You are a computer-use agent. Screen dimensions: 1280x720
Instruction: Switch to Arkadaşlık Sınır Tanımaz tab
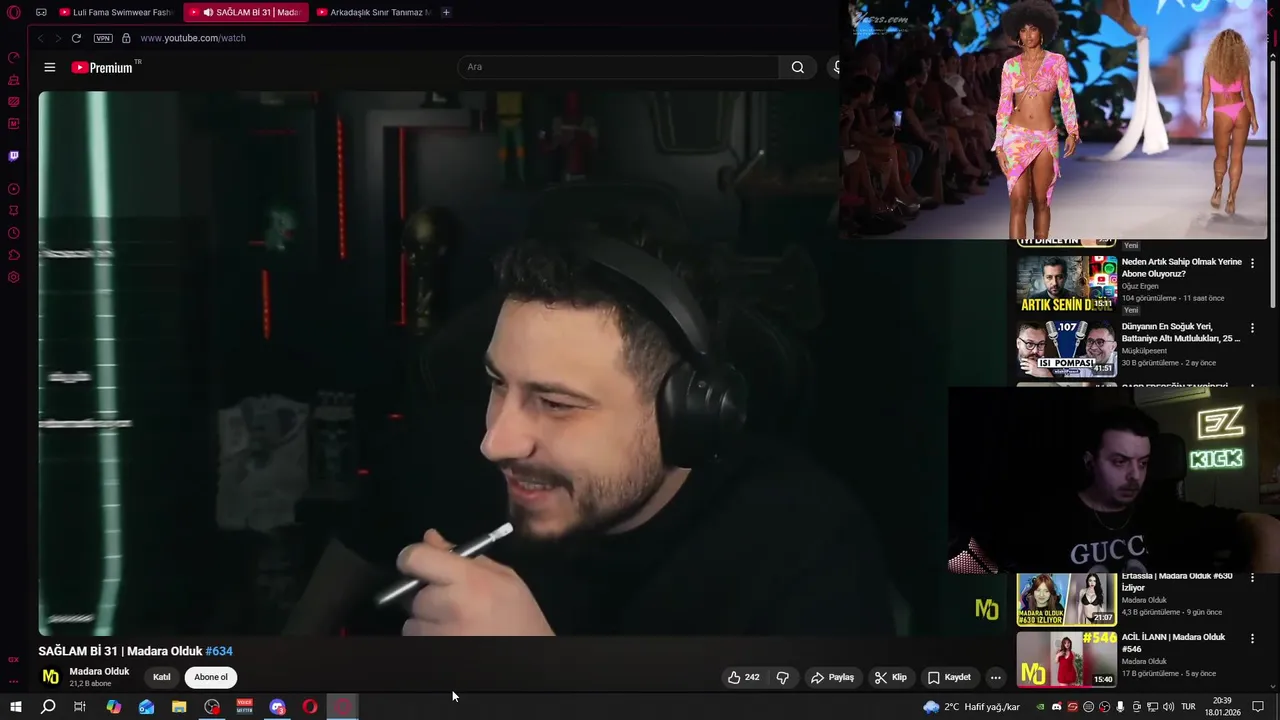click(x=372, y=12)
